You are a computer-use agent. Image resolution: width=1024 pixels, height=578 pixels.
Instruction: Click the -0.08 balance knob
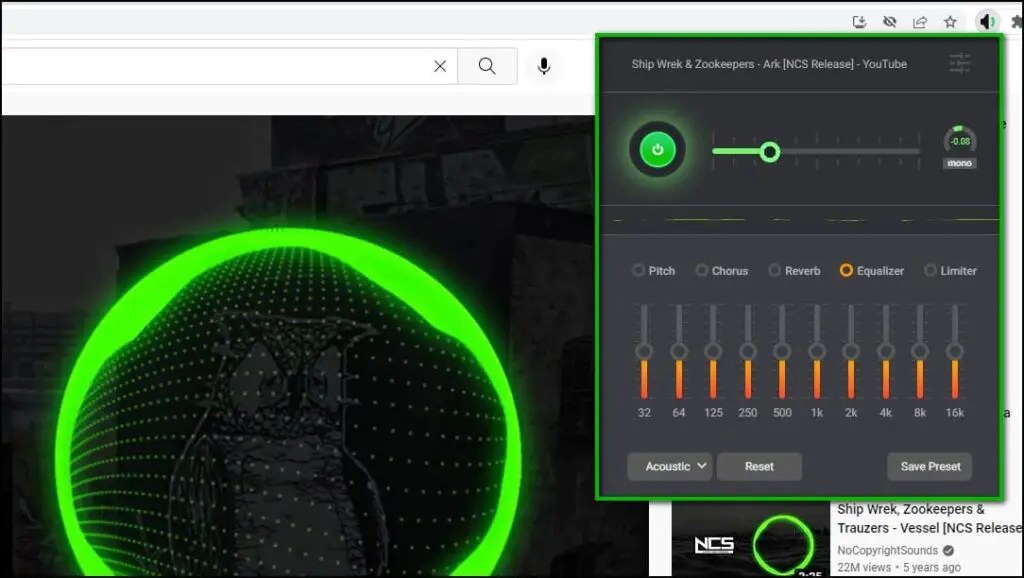click(960, 140)
